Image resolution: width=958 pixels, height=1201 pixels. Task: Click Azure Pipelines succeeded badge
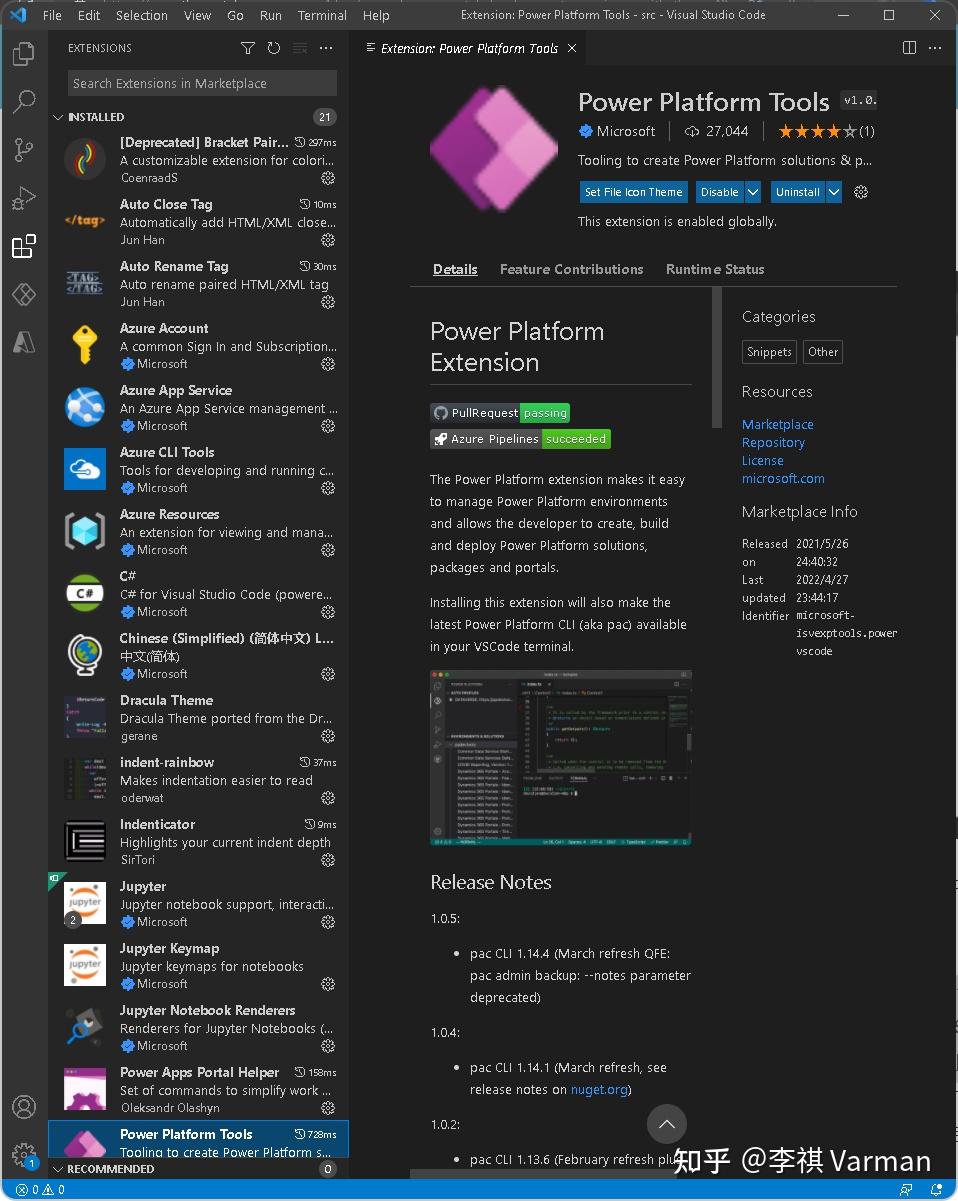click(520, 439)
